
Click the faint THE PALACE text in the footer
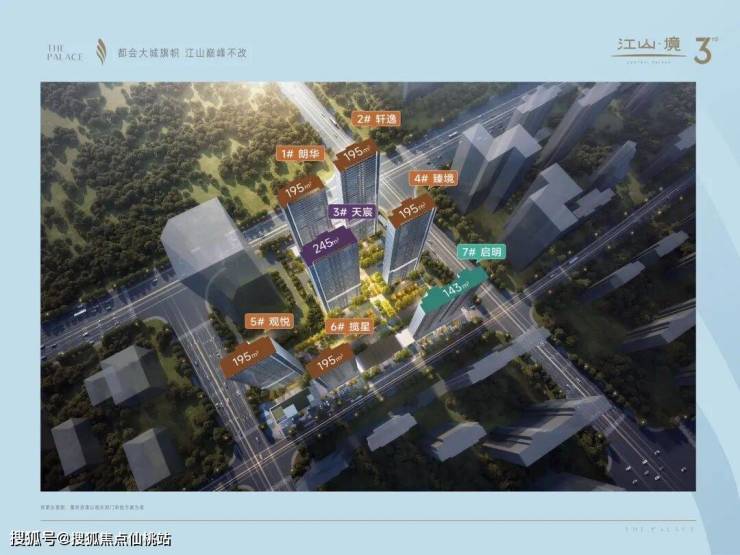coord(660,530)
